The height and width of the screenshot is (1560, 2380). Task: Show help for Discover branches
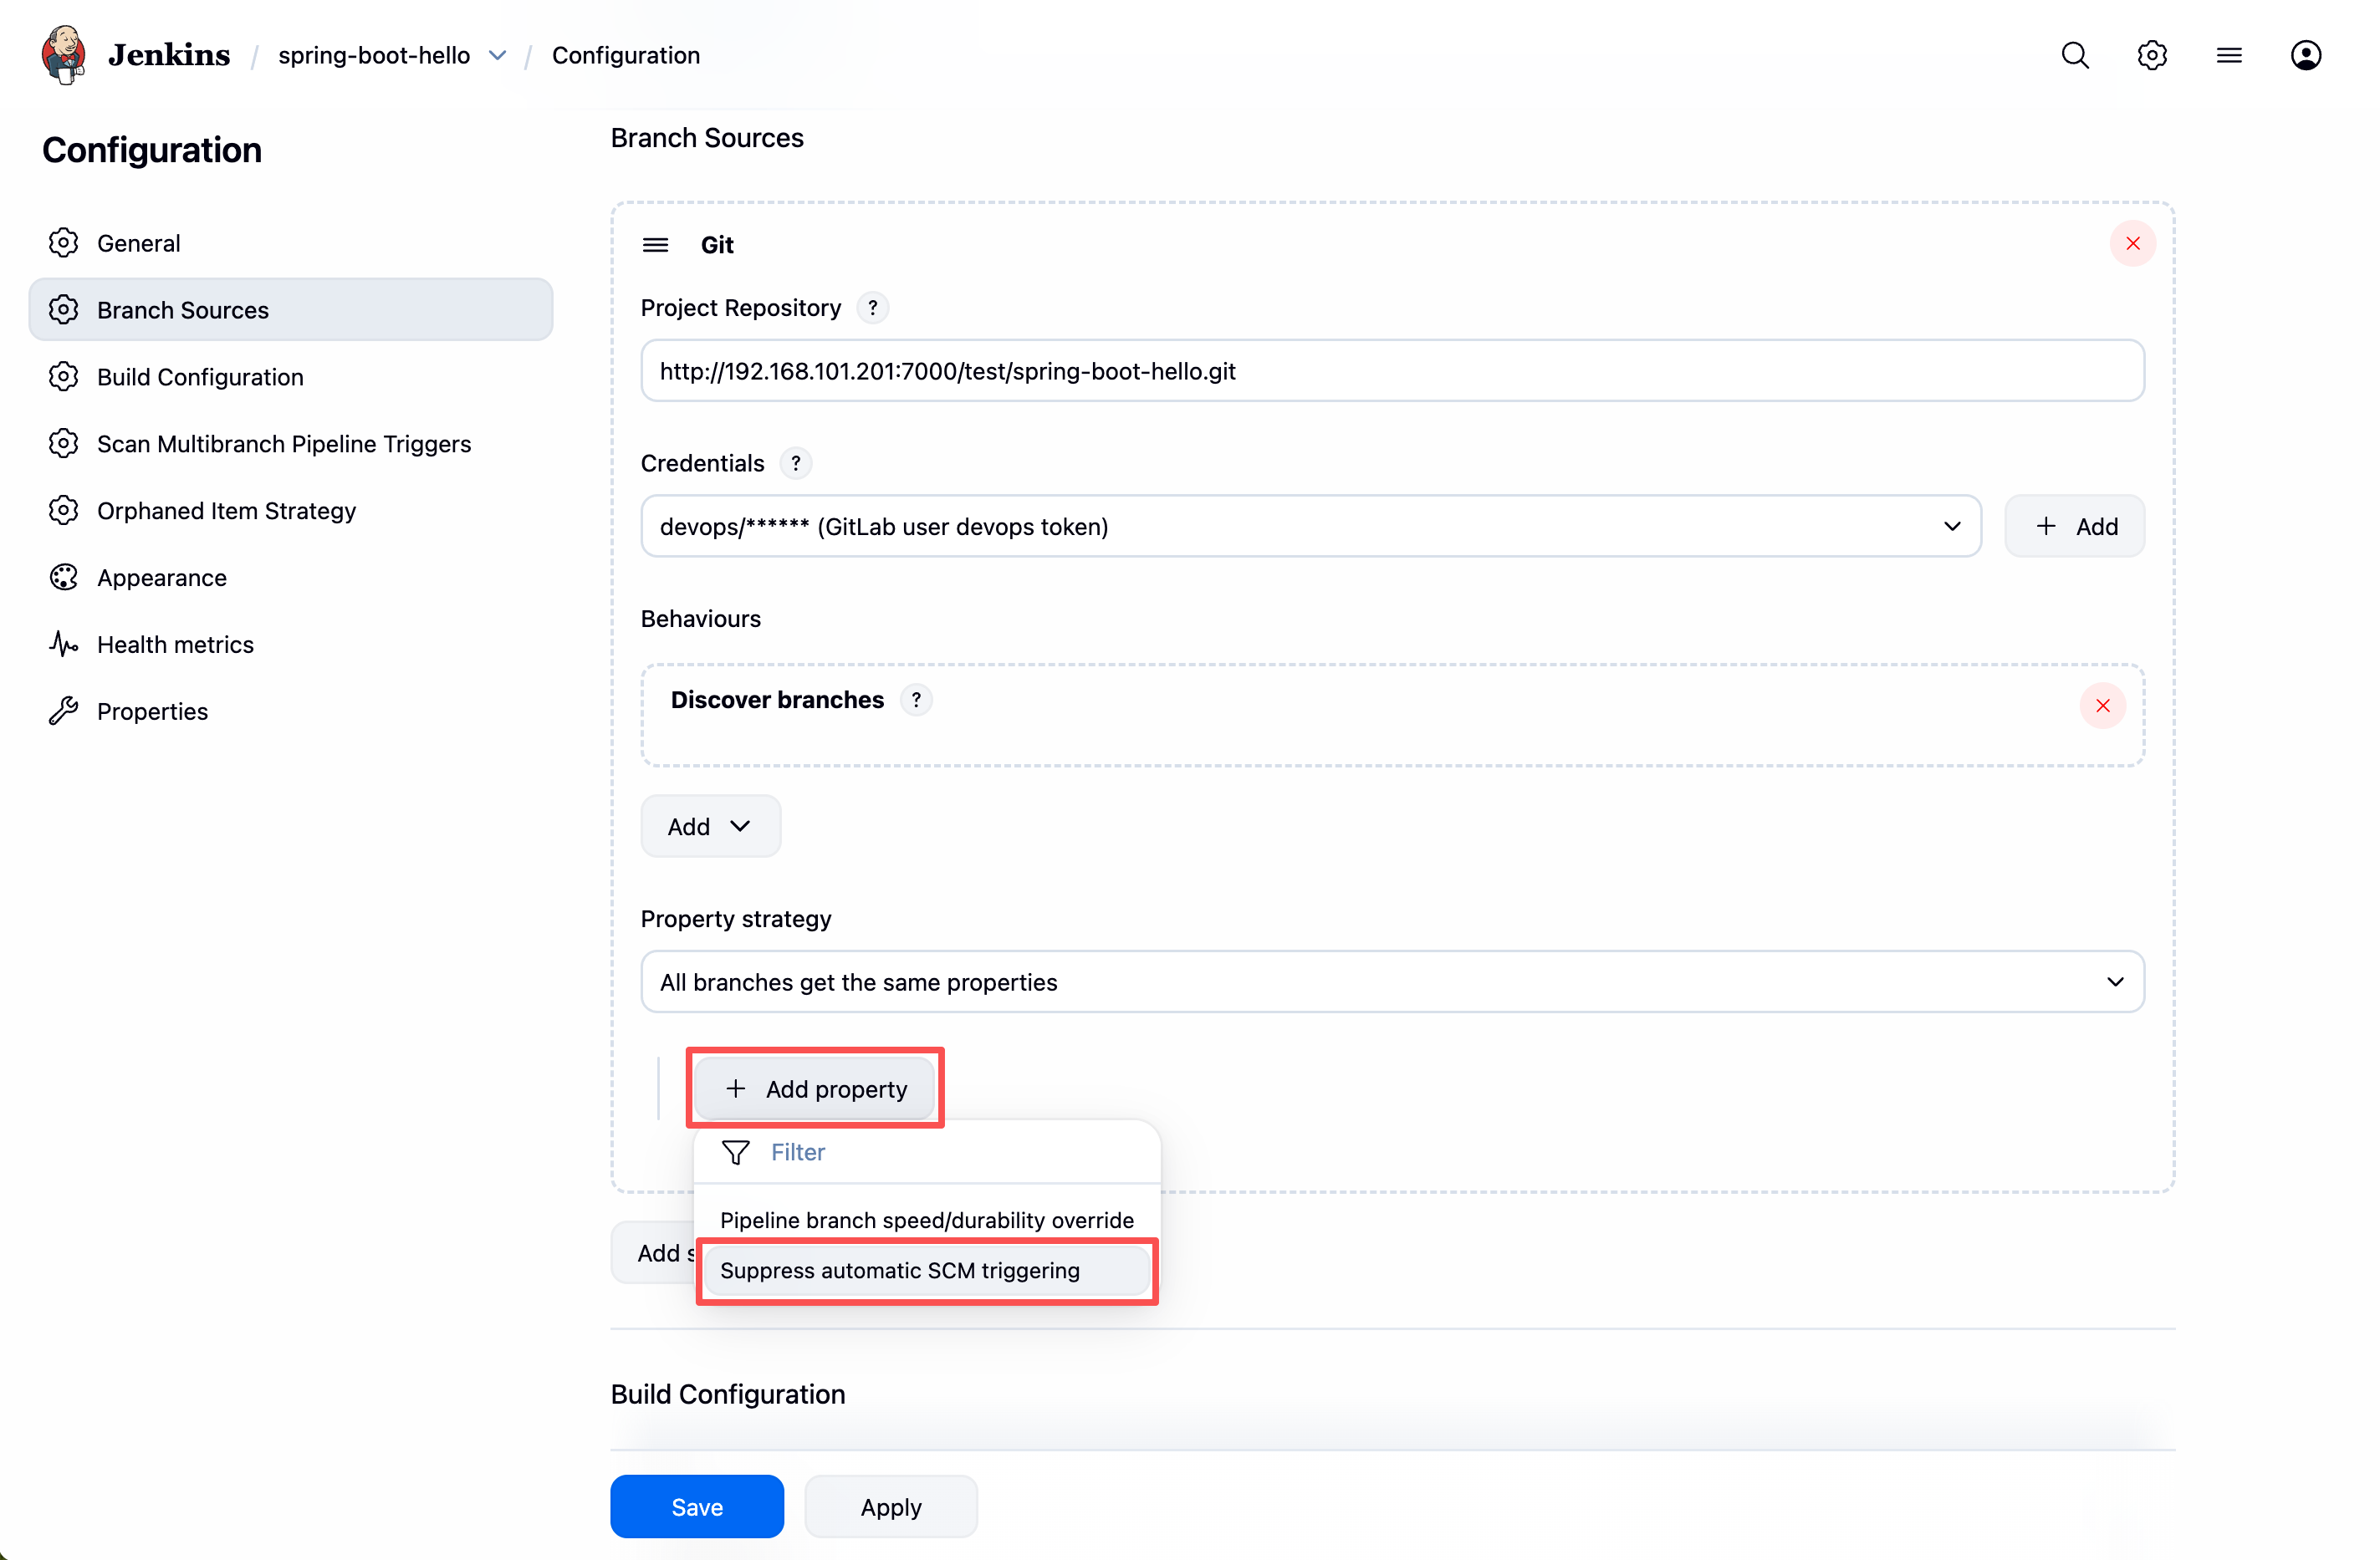[916, 700]
